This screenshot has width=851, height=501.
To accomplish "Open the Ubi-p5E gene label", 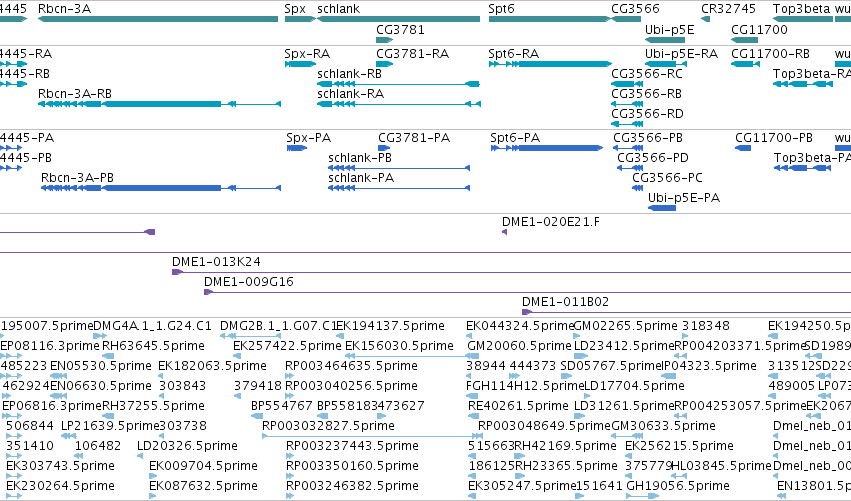I will click(x=669, y=30).
